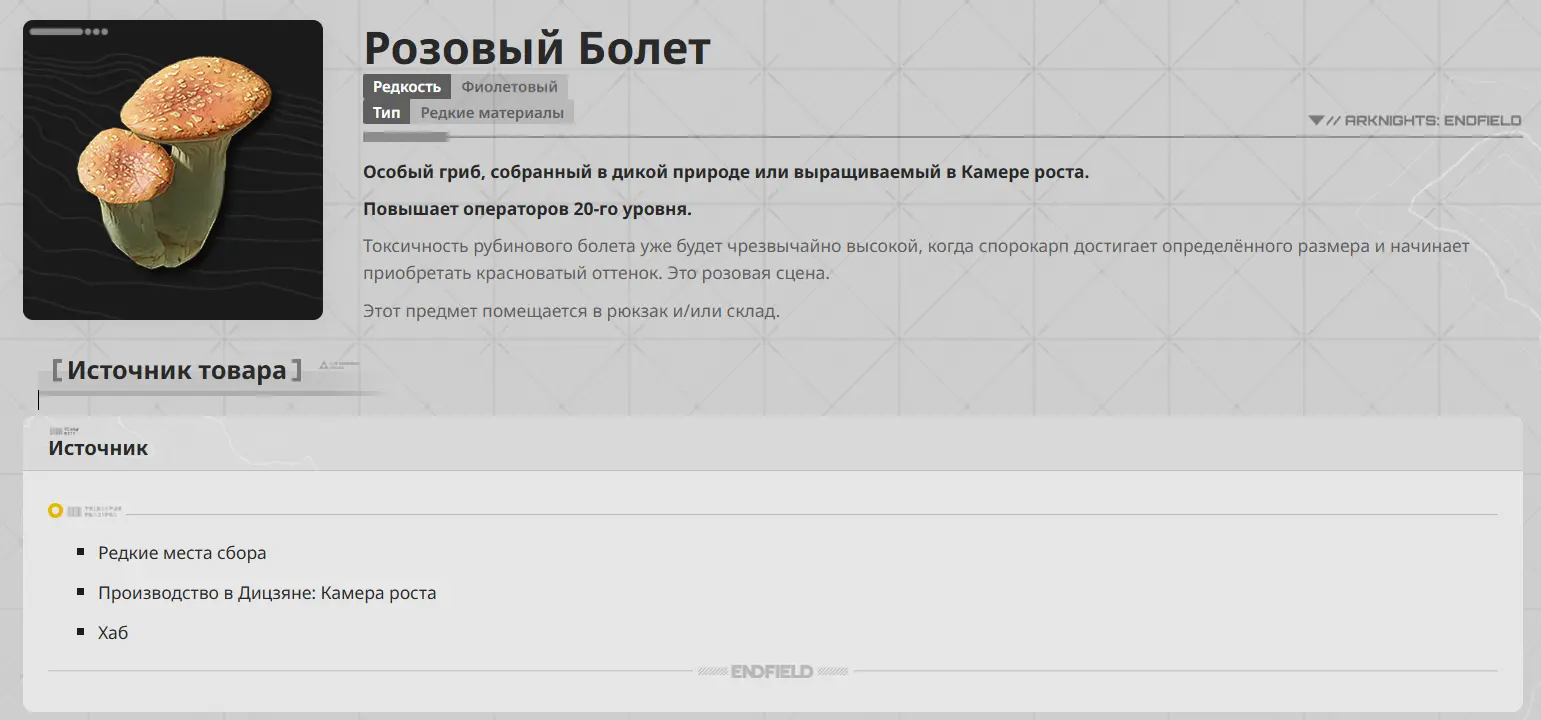Open the Хаб source entry
The image size is (1541, 720).
pos(113,633)
